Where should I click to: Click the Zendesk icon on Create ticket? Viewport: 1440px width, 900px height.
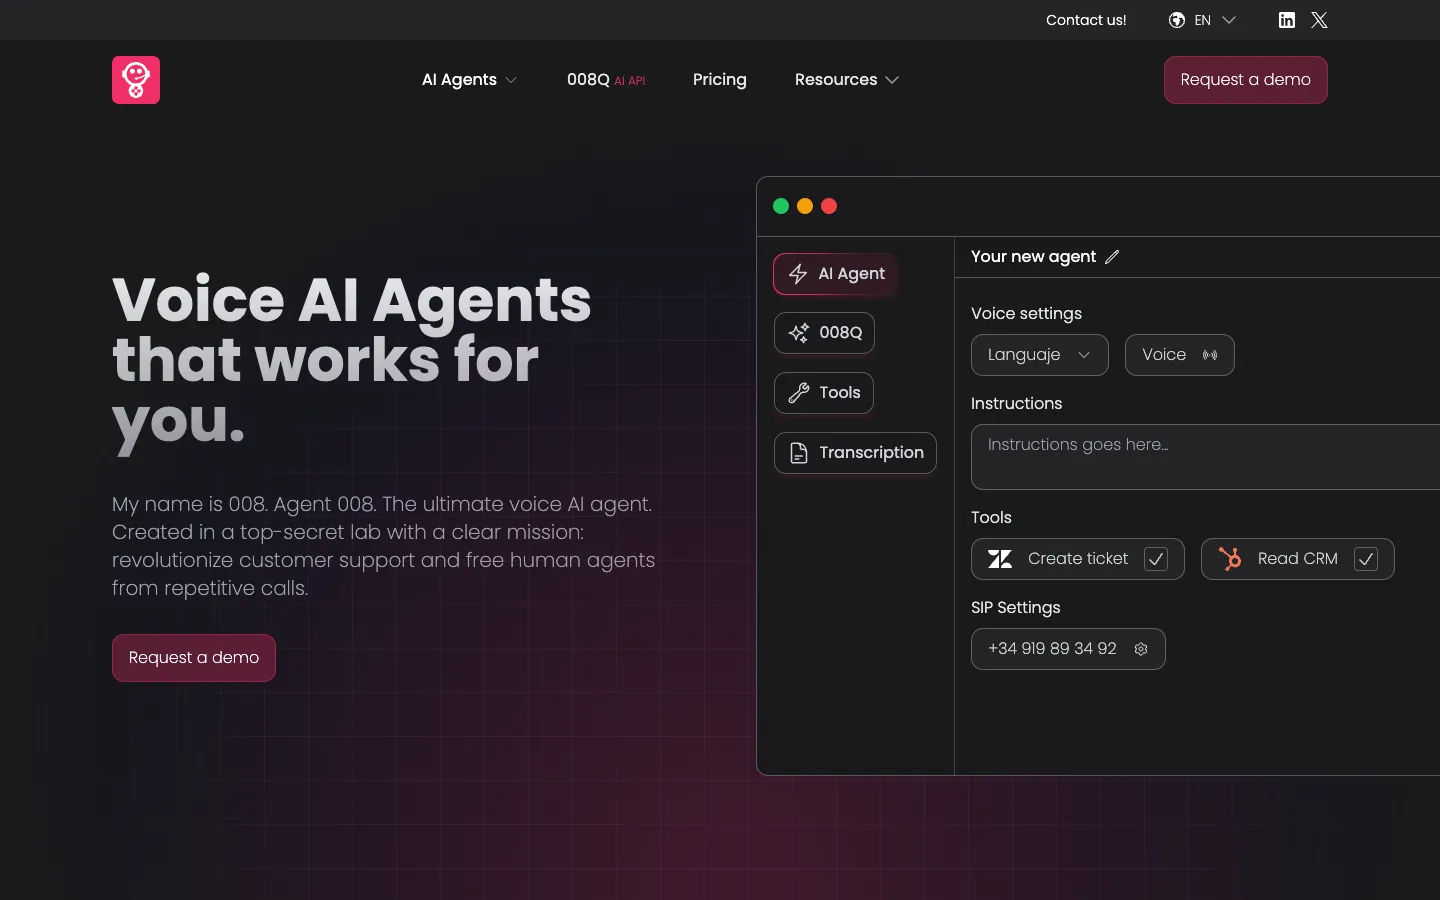point(1000,559)
